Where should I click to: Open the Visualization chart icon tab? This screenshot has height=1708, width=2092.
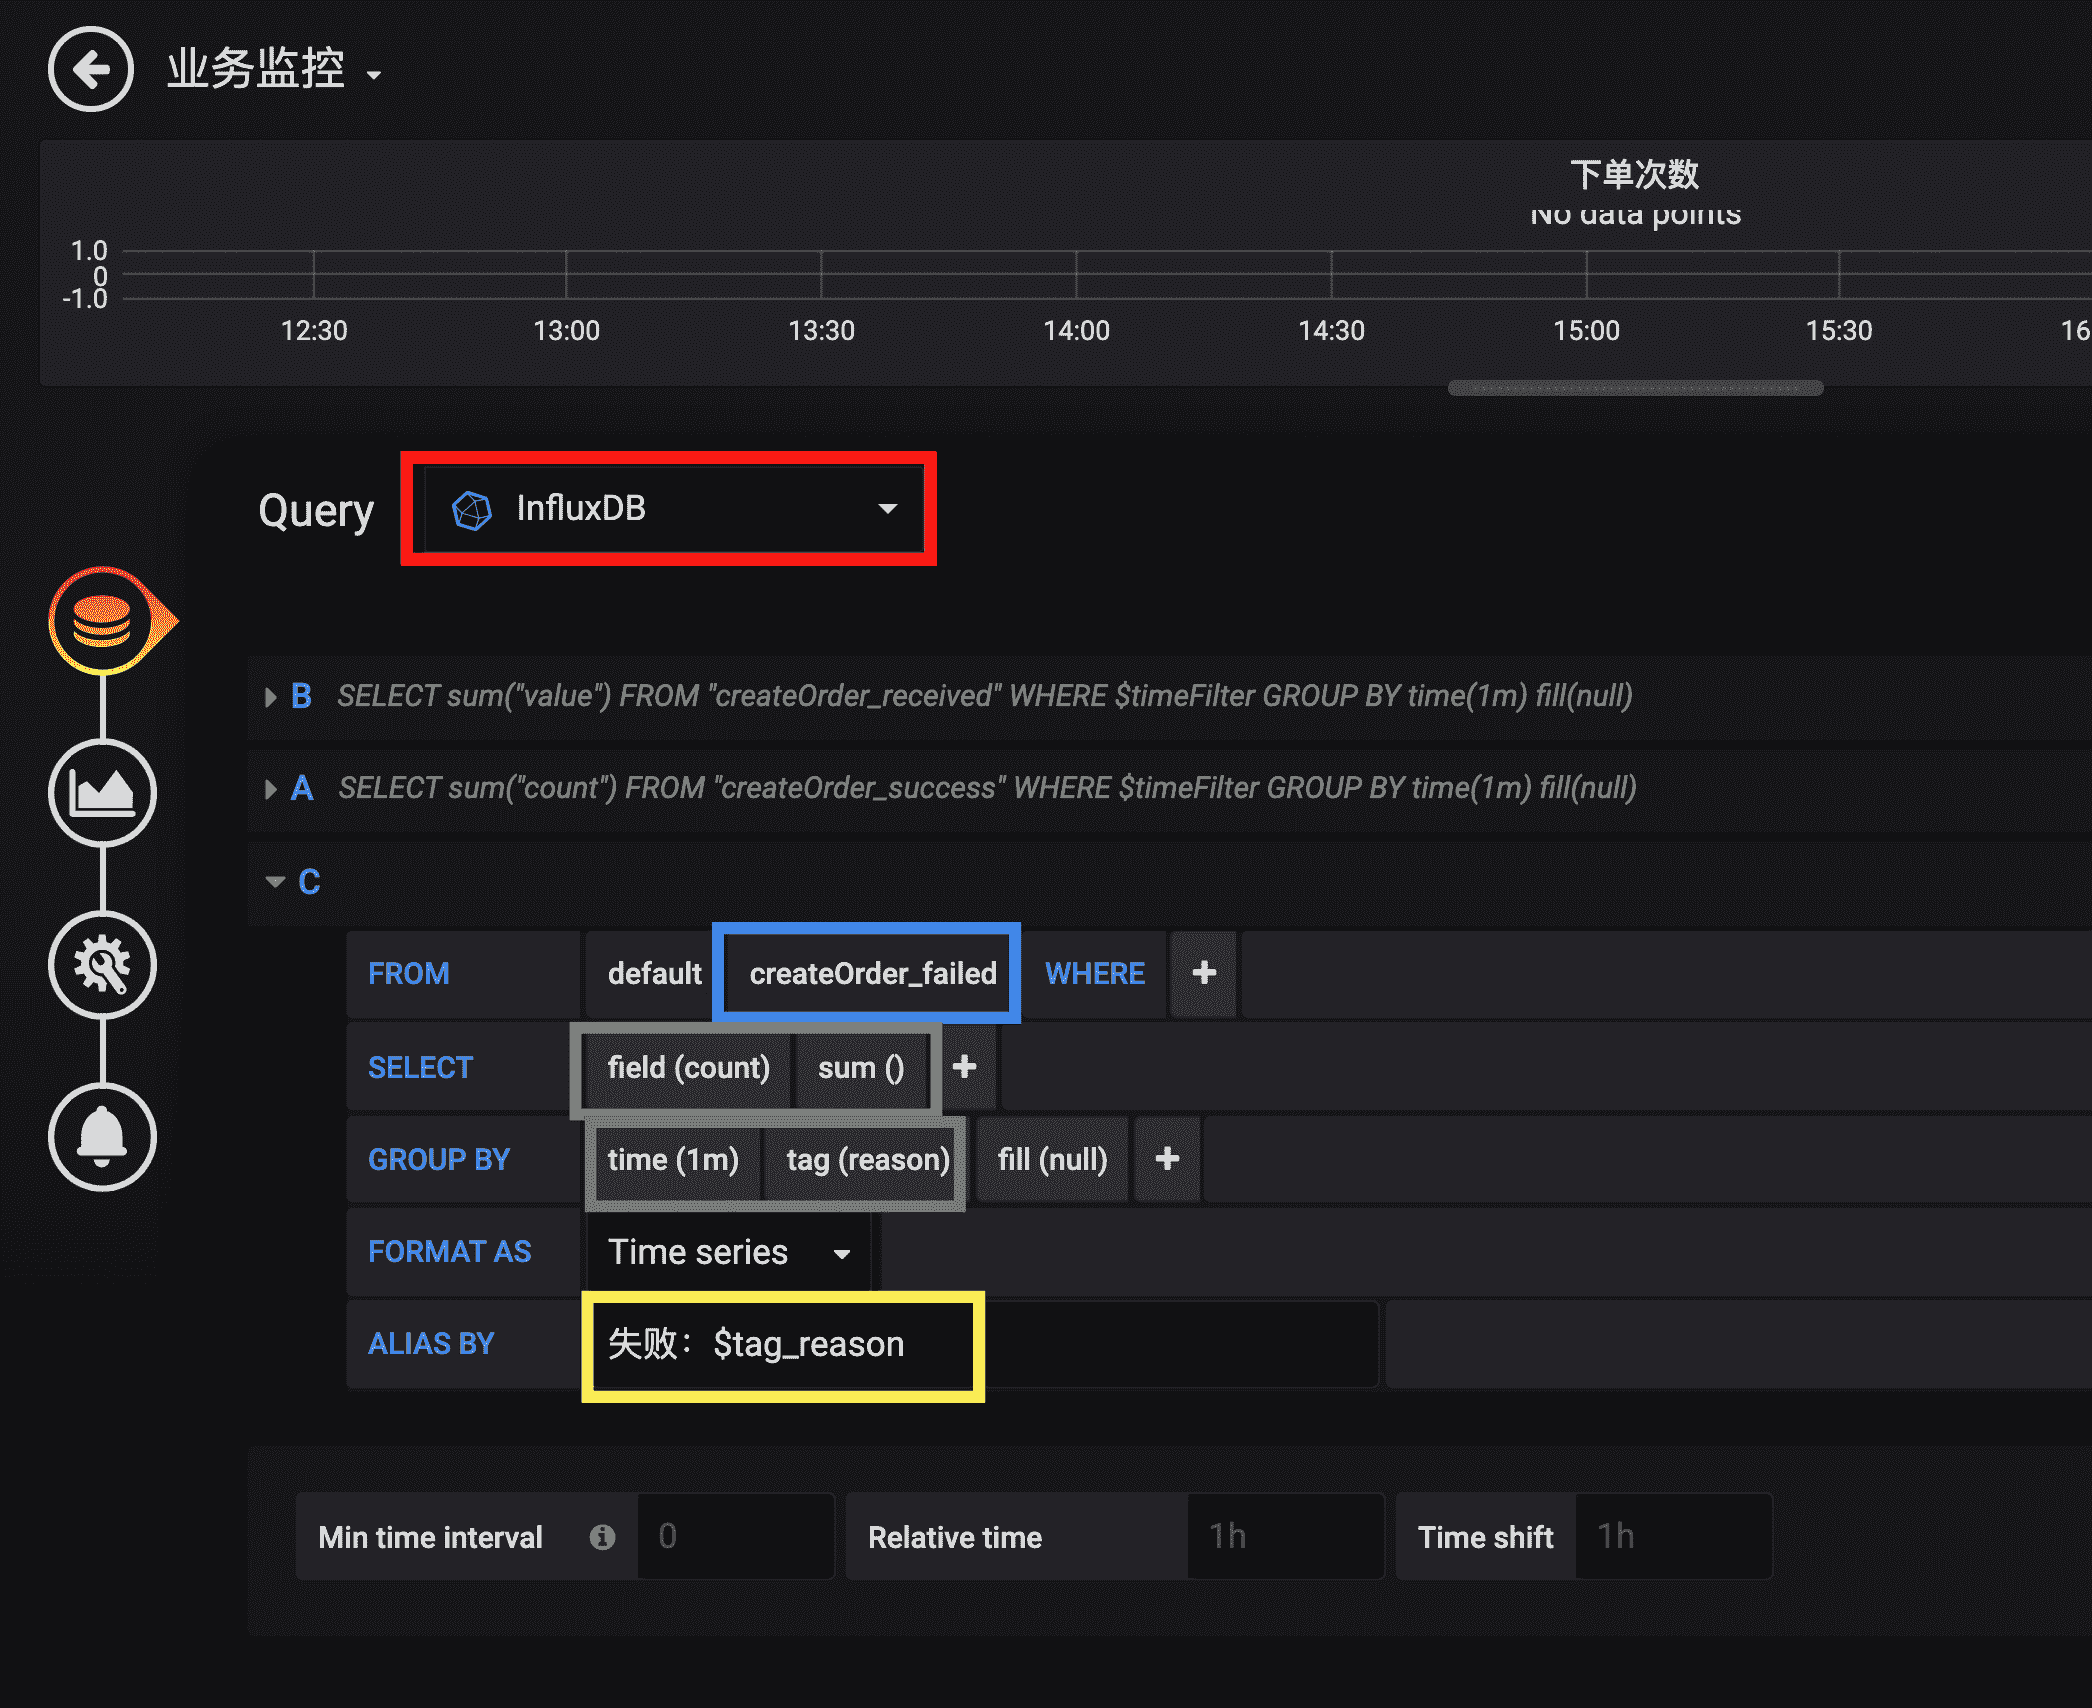coord(102,794)
